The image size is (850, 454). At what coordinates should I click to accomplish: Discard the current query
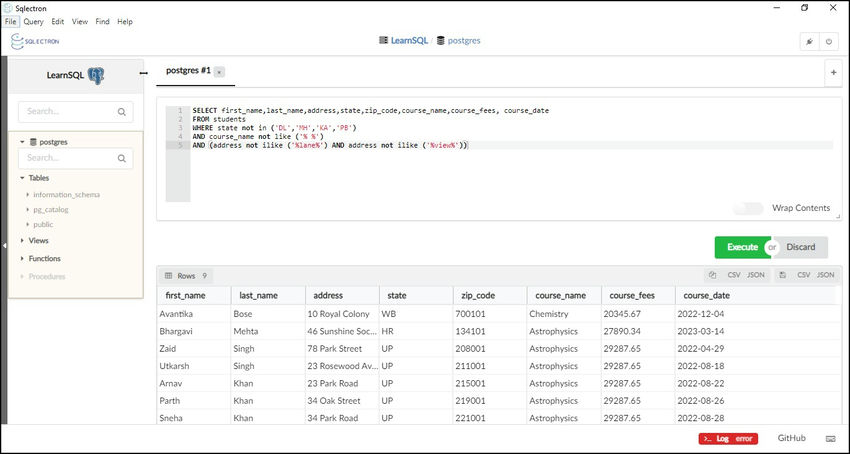[x=801, y=247]
